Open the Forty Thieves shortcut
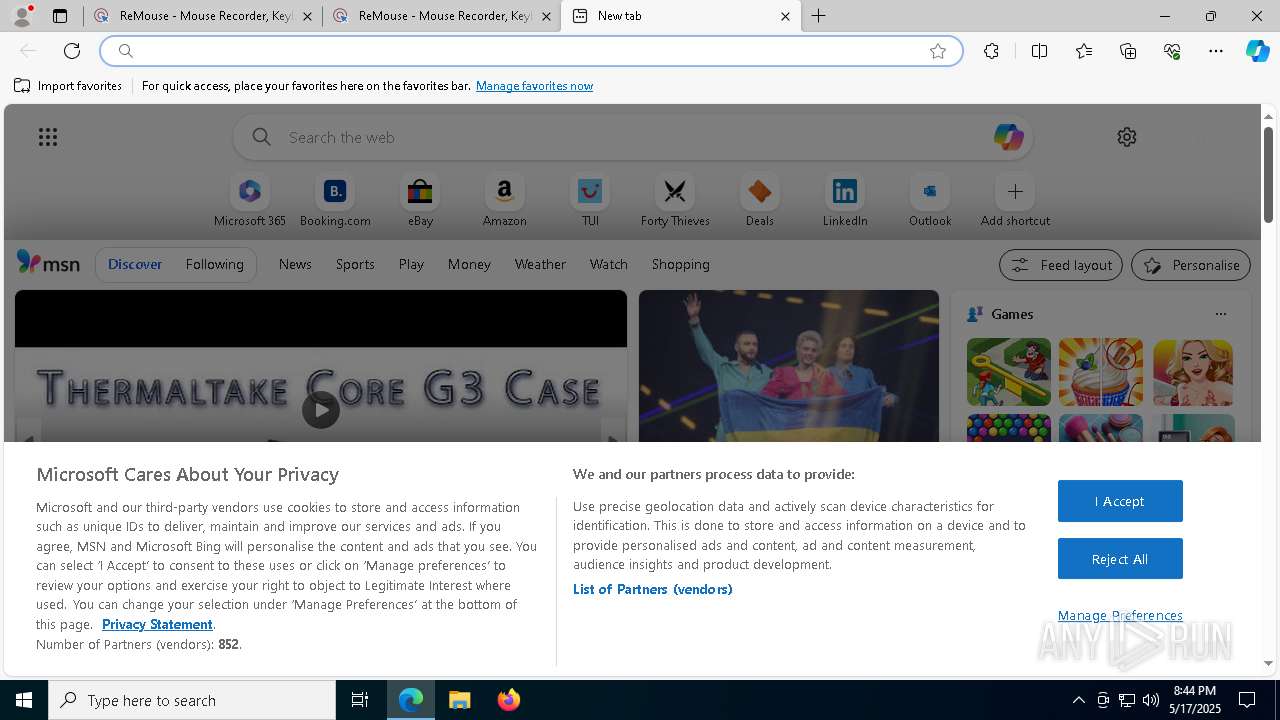 [675, 201]
